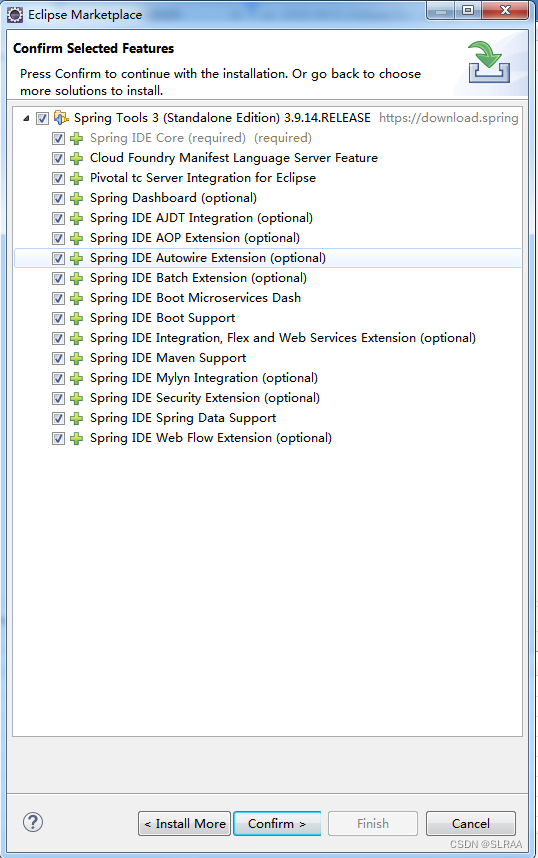Uncheck Spring IDE Boot Support checkbox
538x858 pixels.
pos(59,318)
